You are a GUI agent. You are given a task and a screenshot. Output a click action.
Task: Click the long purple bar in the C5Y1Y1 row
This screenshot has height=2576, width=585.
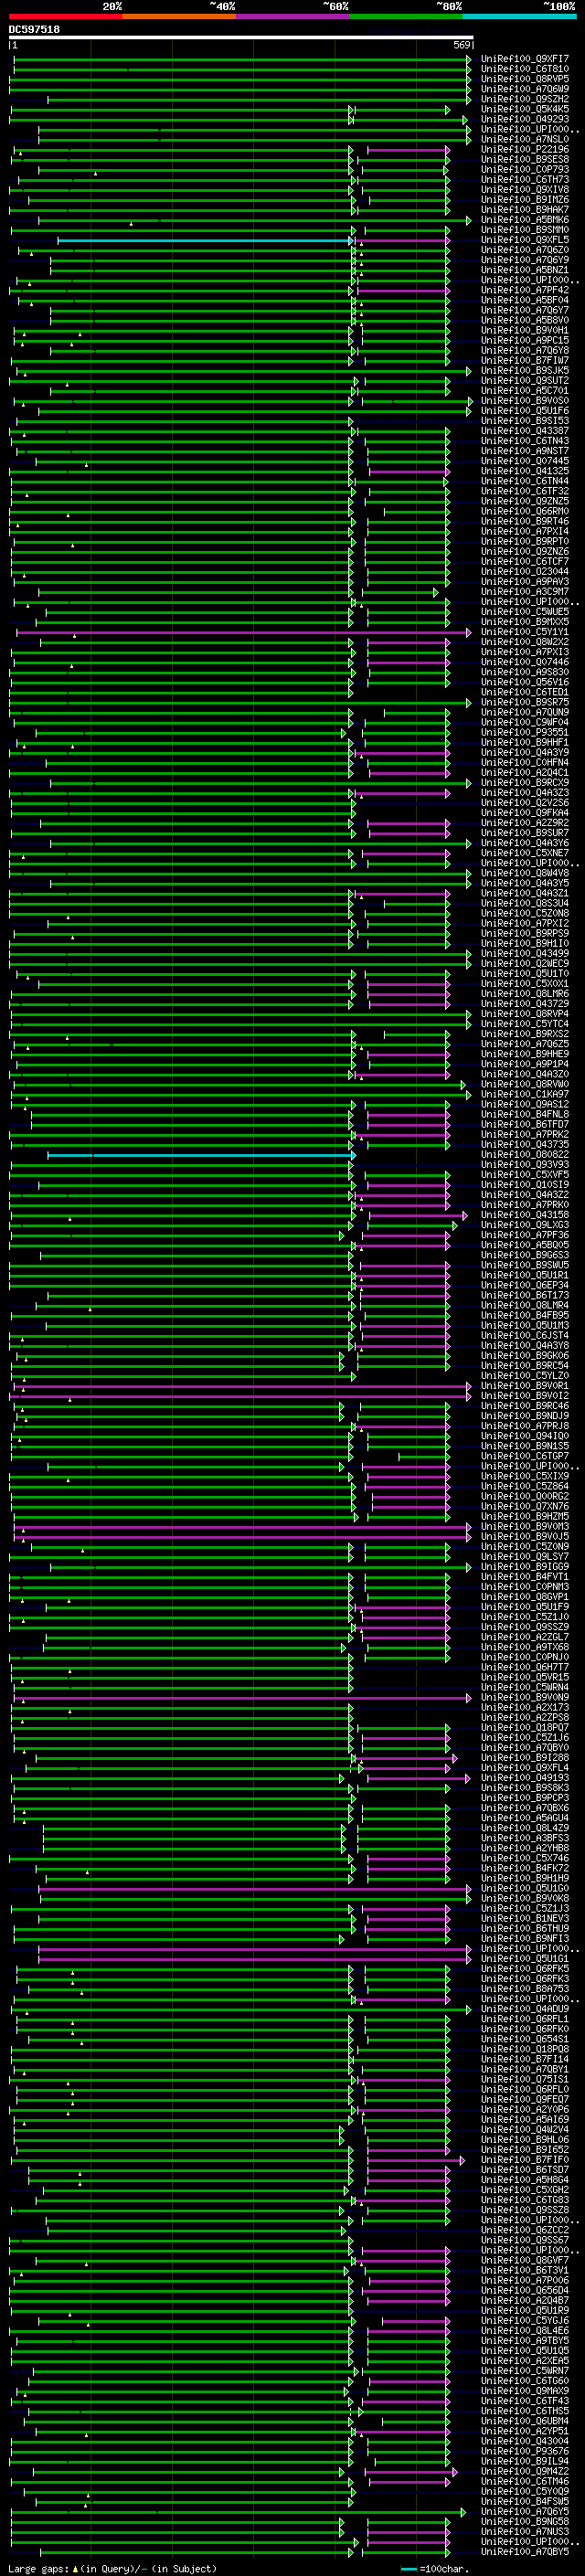(243, 633)
